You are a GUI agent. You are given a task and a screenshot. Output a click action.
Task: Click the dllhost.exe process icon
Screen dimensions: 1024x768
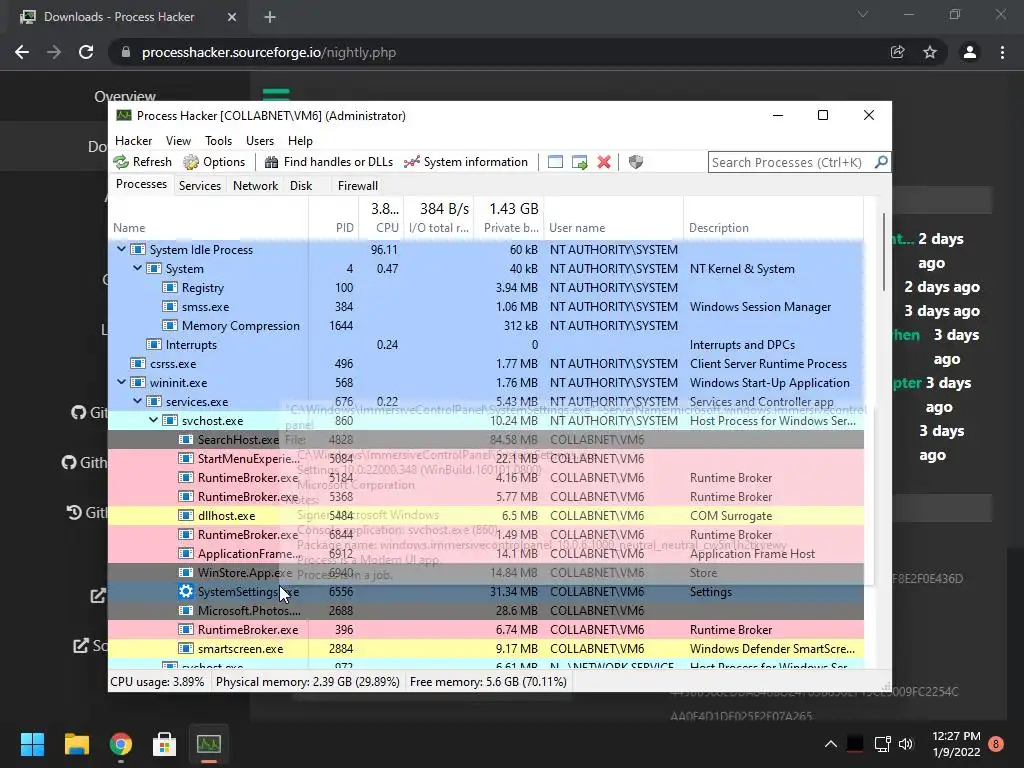point(186,515)
